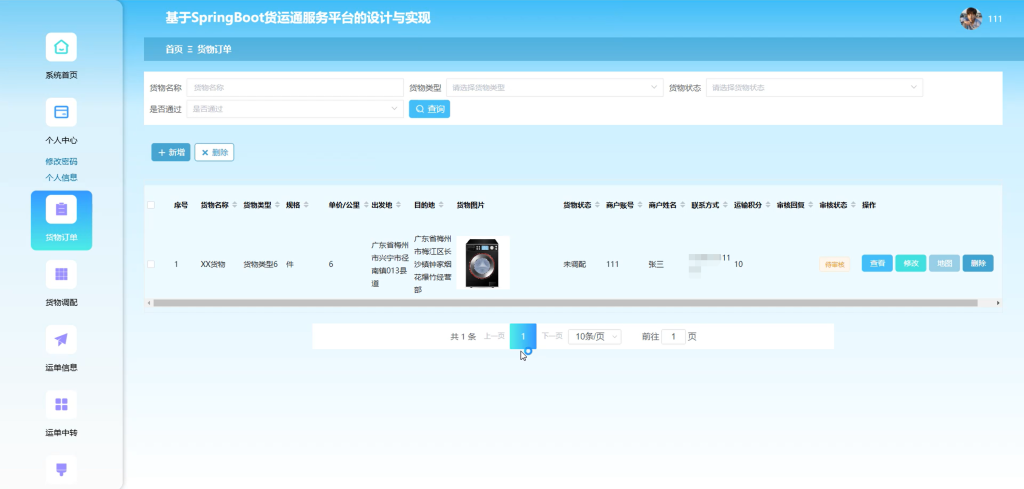Sort by 运输积分 column arrows
This screenshot has width=1024, height=489.
(767, 205)
